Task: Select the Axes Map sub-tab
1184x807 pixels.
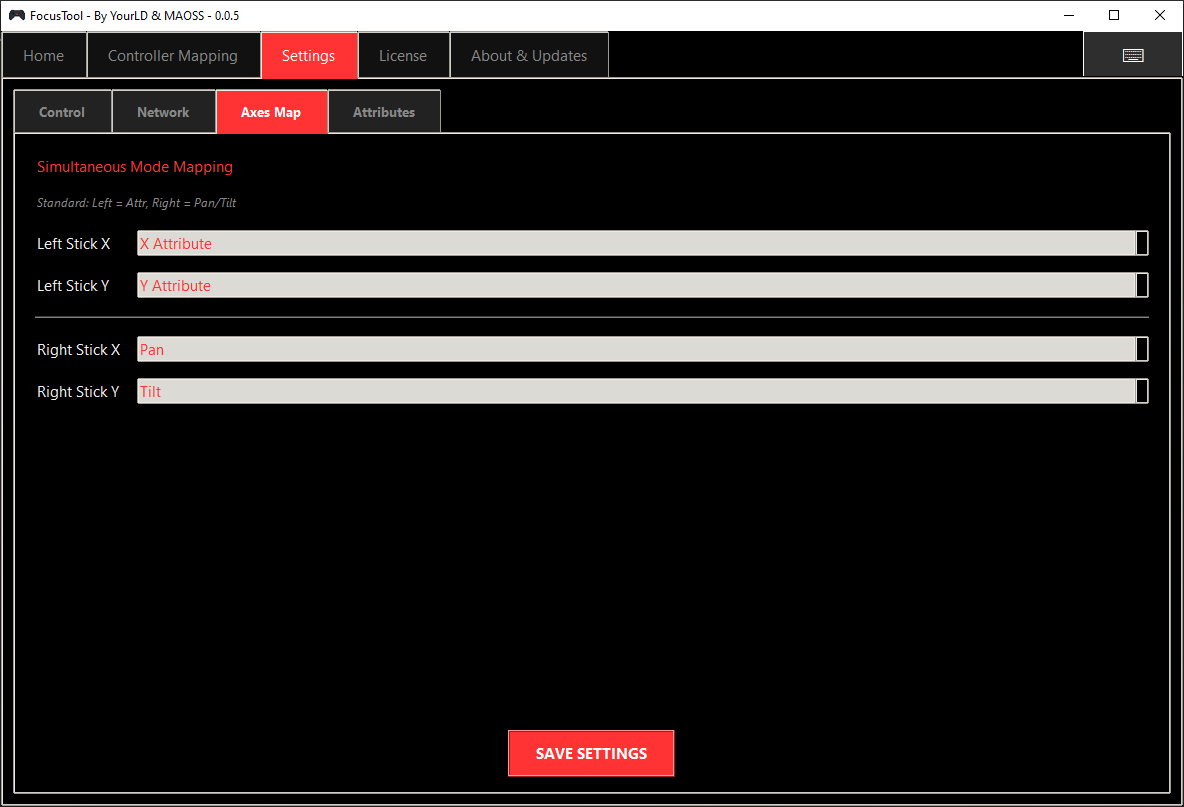Action: [x=272, y=111]
